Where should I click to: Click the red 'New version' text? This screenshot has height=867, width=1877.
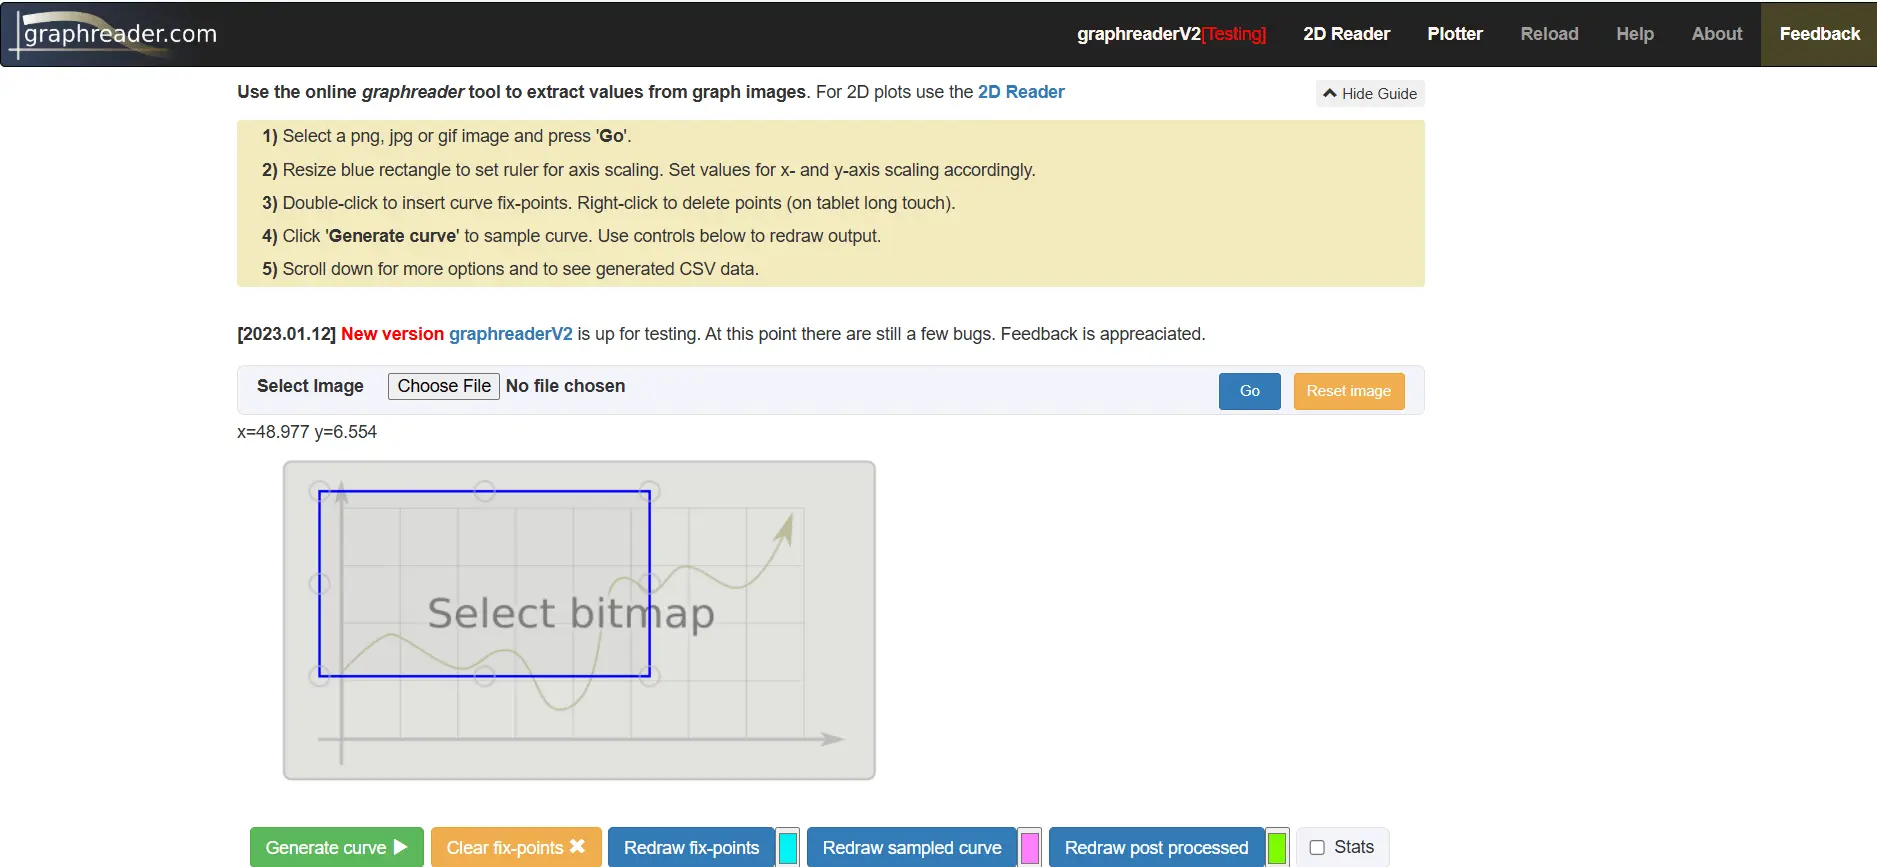(392, 334)
